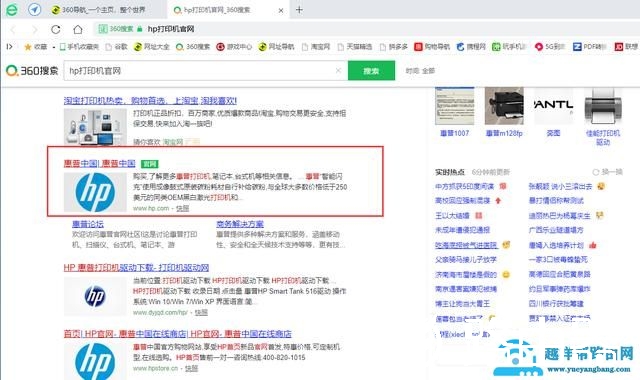Open the 网址导航 bookmark
Viewport: 640px width, 380px height.
click(276, 47)
